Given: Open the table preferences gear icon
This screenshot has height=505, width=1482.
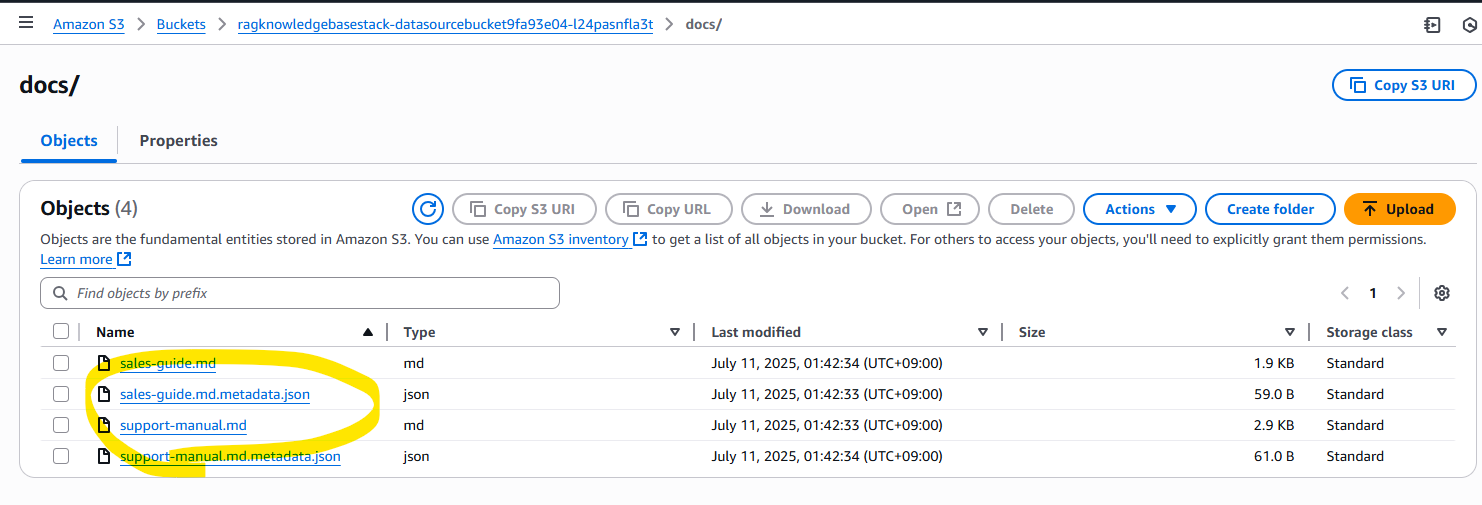Looking at the screenshot, I should coord(1441,293).
